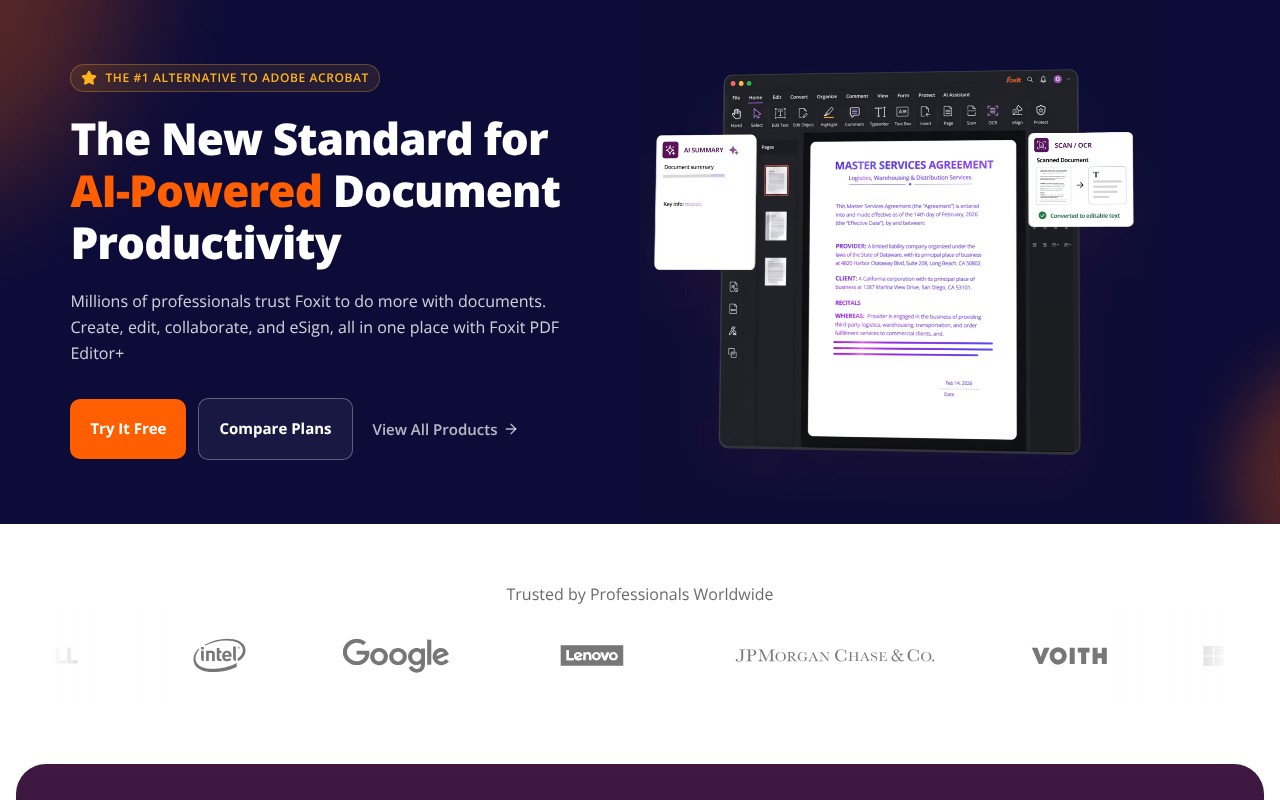1280x800 pixels.
Task: Click the Page tool icon
Action: click(x=948, y=112)
